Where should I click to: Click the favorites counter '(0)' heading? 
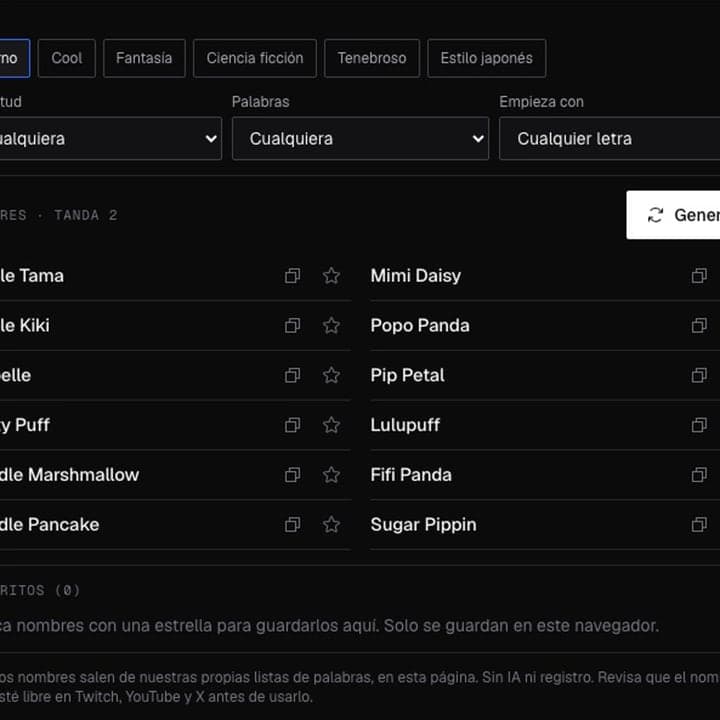(x=40, y=590)
